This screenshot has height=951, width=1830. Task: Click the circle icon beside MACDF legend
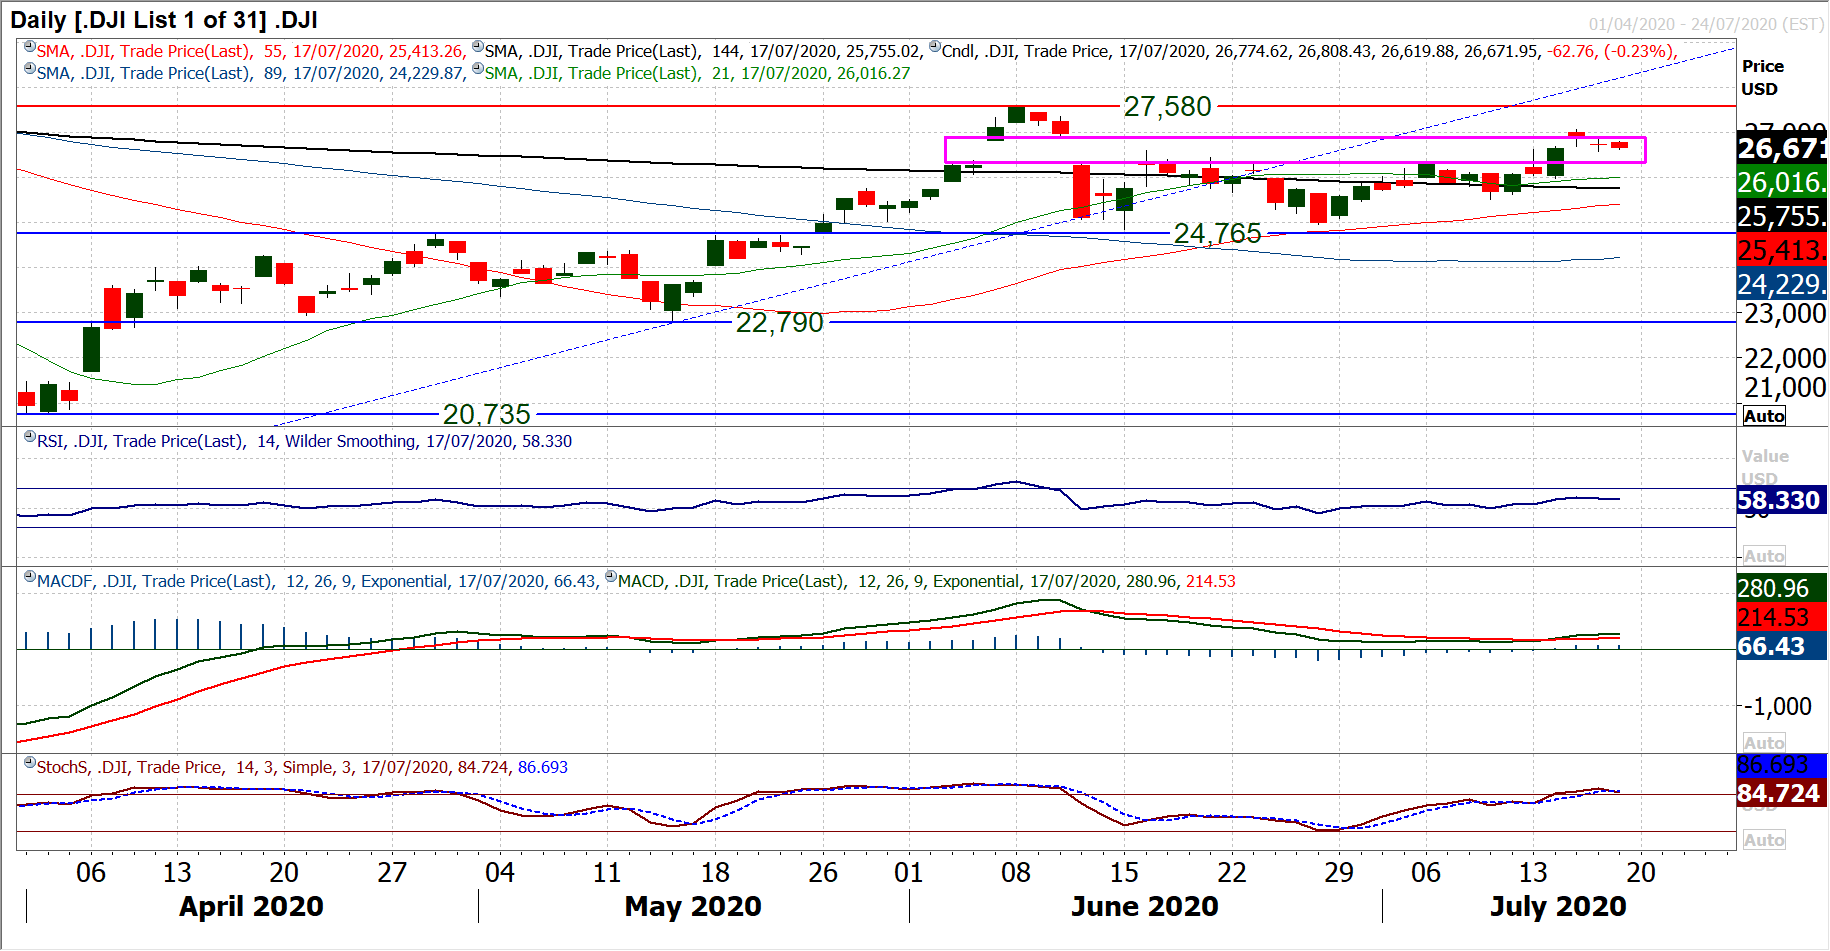[x=30, y=577]
